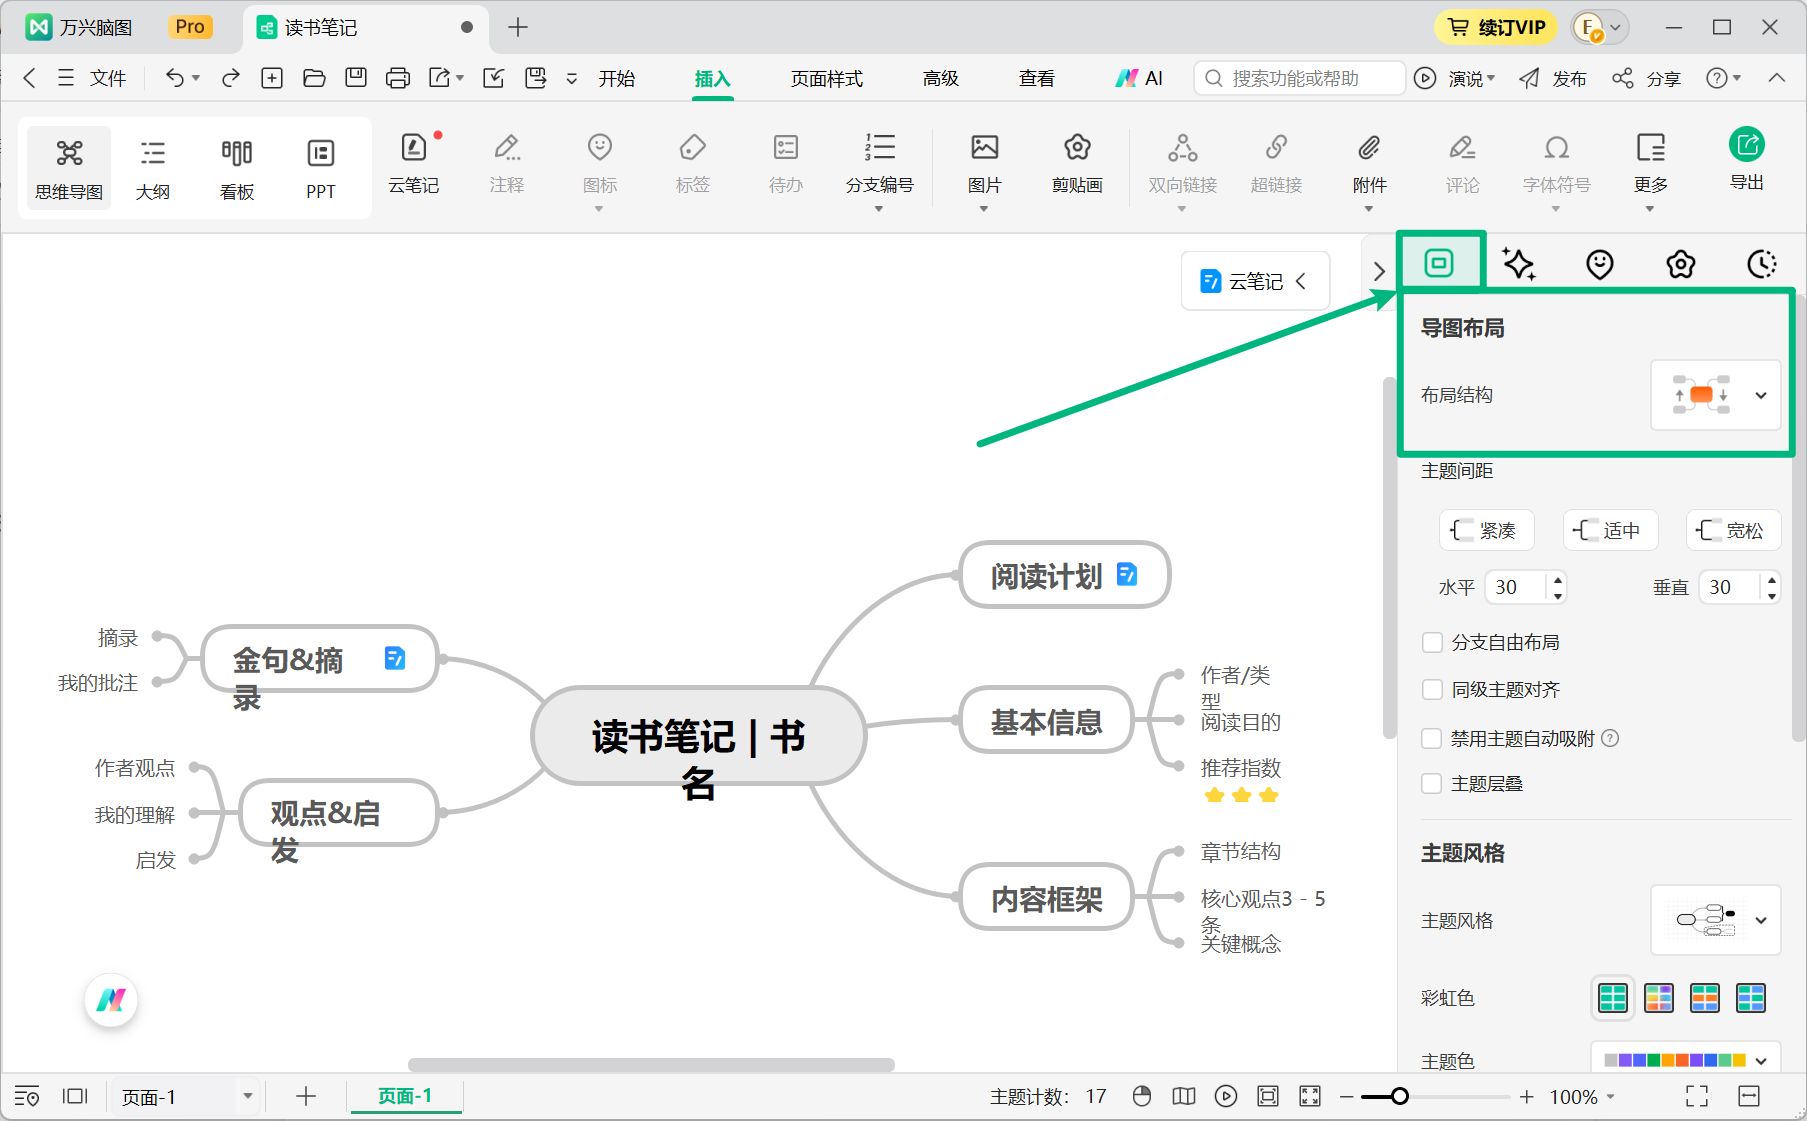
Task: Click the AI button in menu bar
Action: (x=1140, y=78)
